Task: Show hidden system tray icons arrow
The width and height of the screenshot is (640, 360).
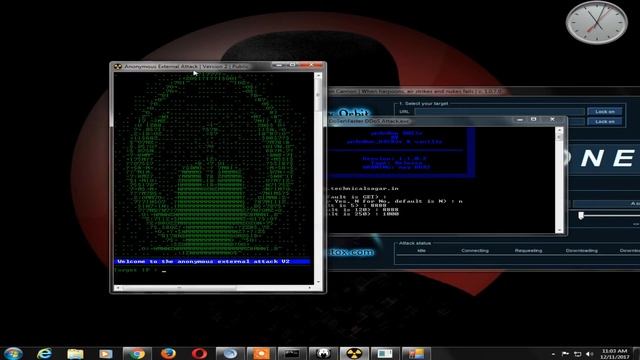Action: pyautogui.click(x=553, y=354)
